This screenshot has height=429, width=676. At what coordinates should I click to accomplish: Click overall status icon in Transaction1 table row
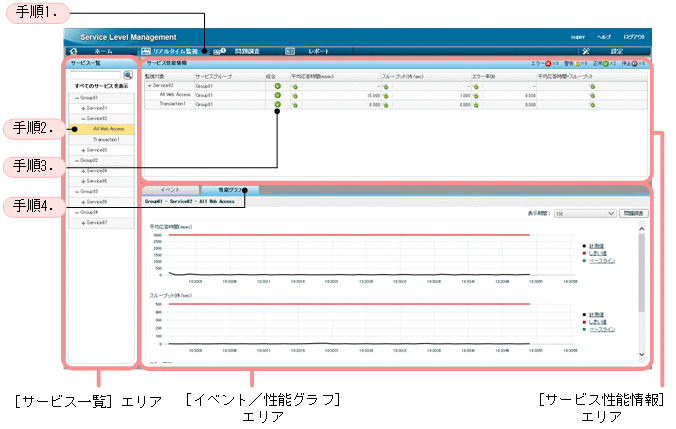(x=277, y=104)
